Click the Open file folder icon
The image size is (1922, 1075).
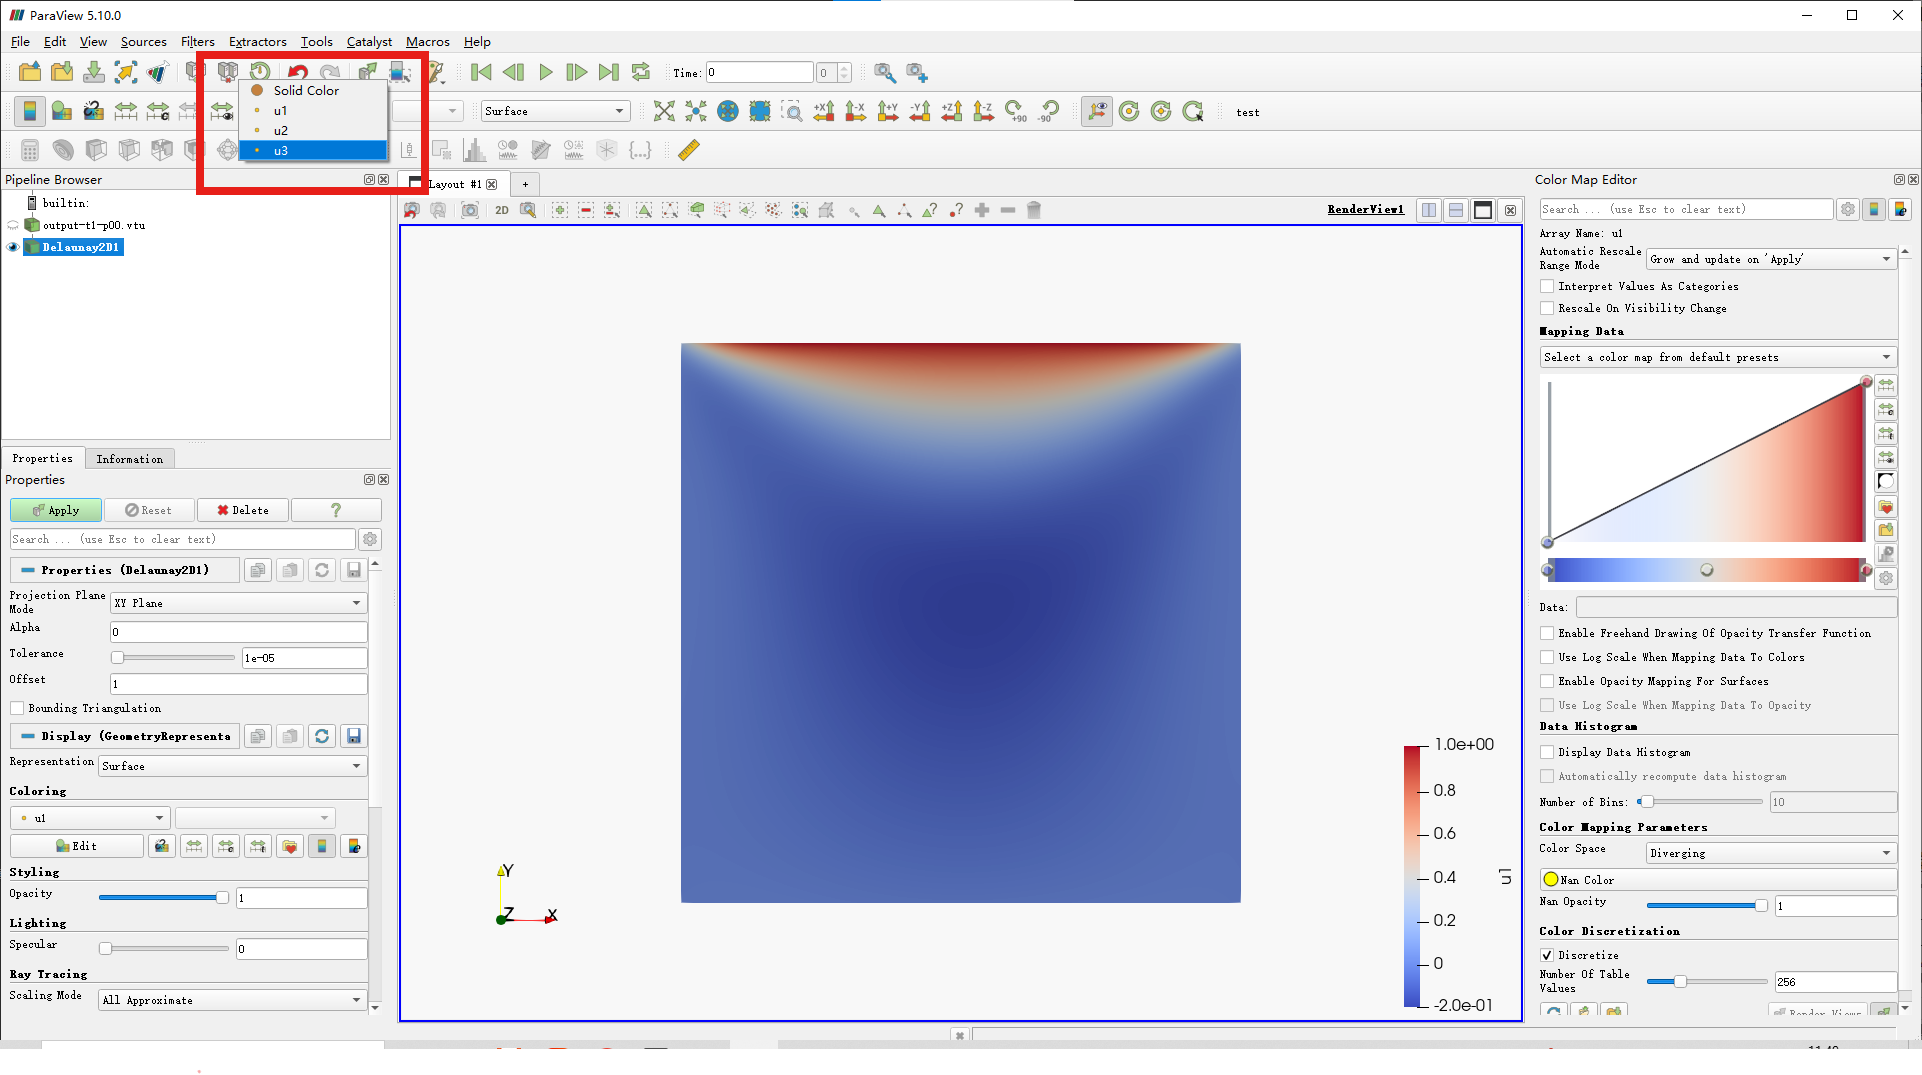[x=29, y=72]
